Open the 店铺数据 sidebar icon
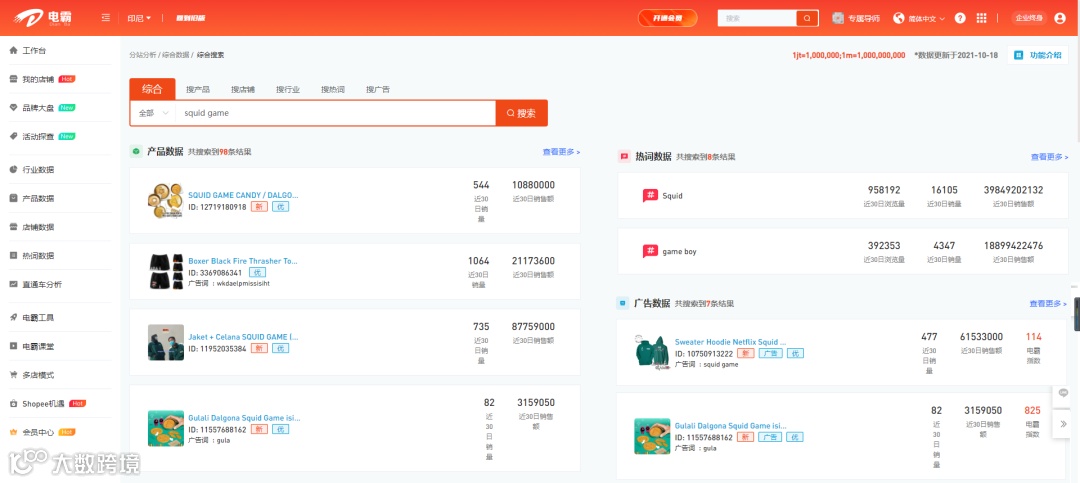This screenshot has width=1080, height=483. pos(13,227)
